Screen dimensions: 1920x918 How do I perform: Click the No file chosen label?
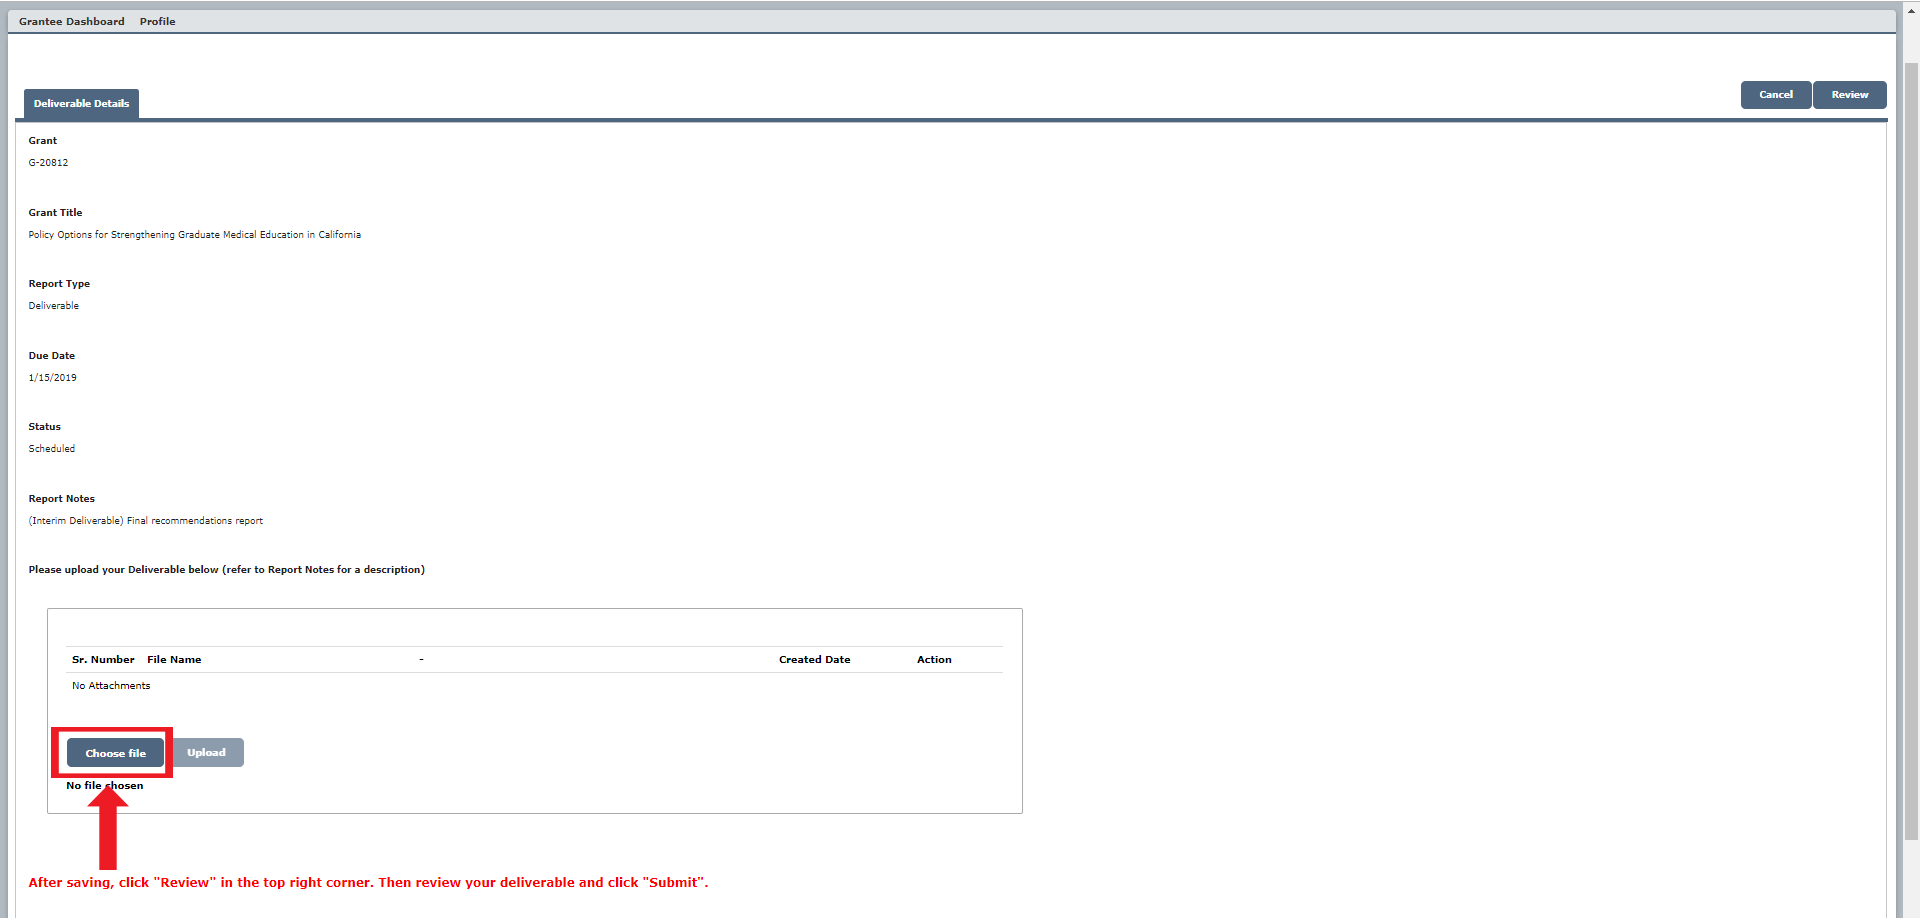click(x=104, y=786)
